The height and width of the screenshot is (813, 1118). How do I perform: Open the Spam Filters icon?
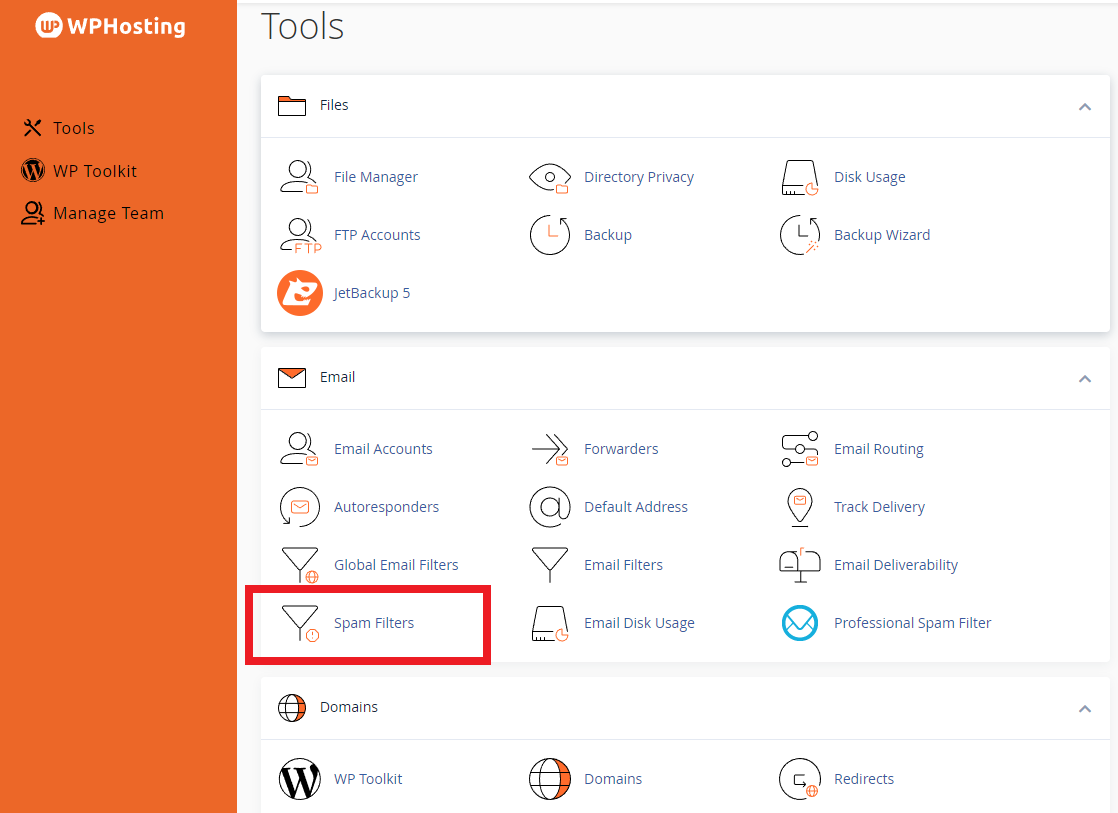(300, 622)
